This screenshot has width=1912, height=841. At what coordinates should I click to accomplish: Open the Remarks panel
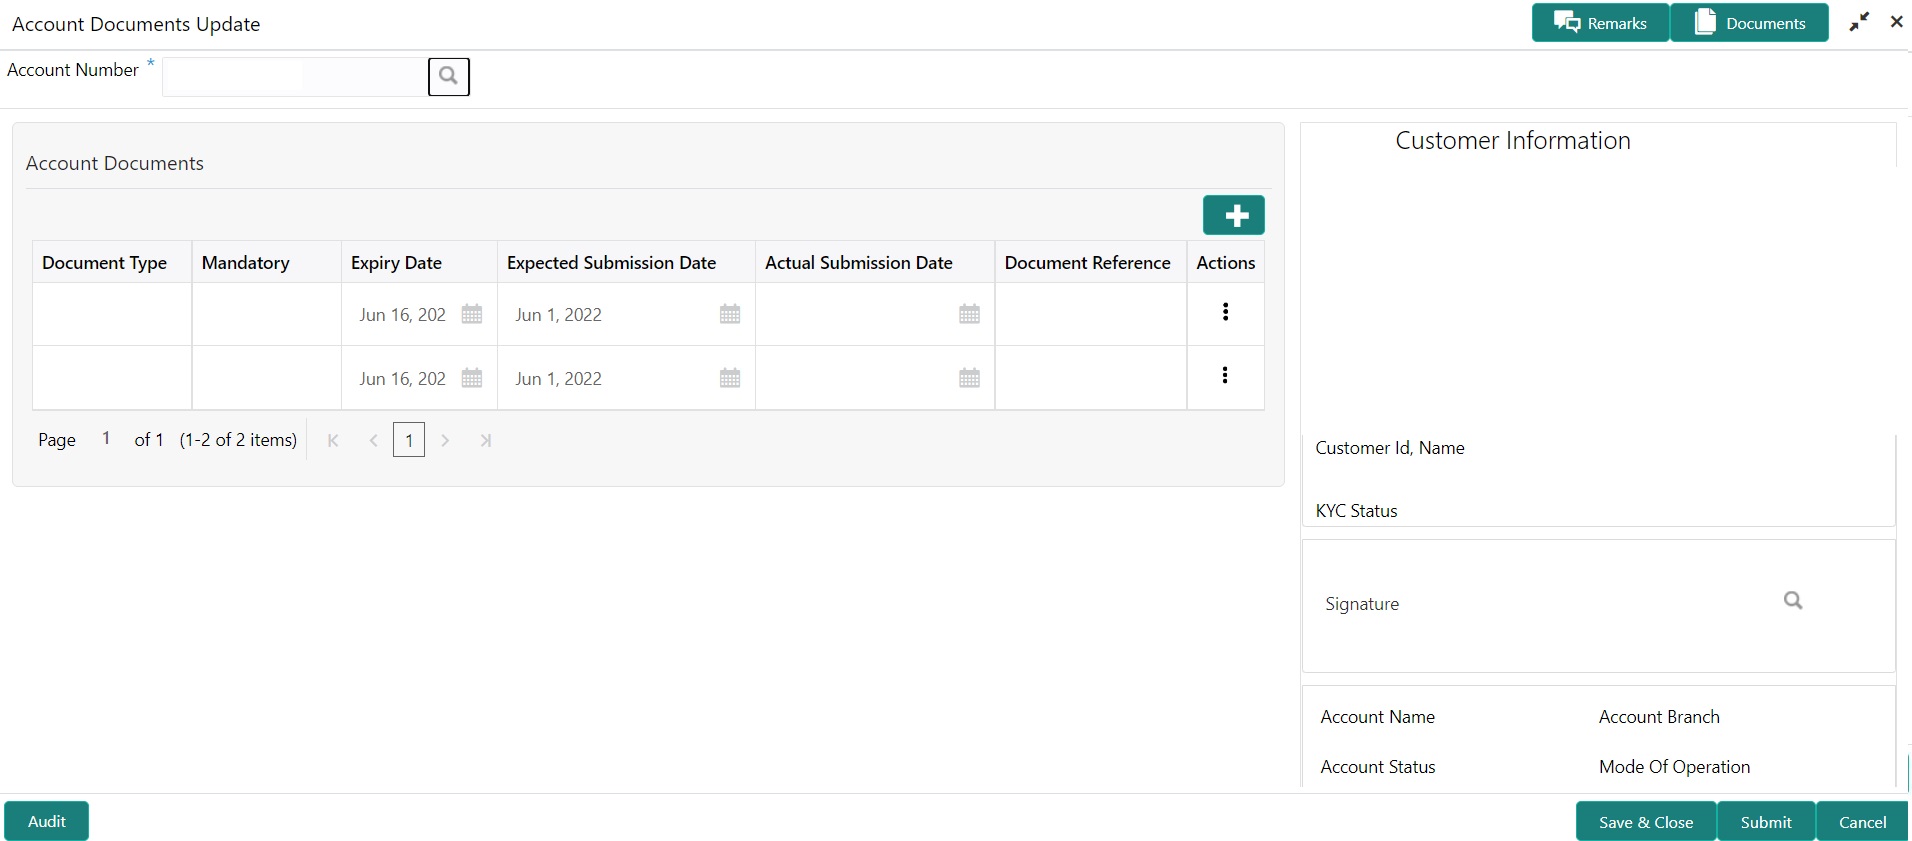[1600, 23]
